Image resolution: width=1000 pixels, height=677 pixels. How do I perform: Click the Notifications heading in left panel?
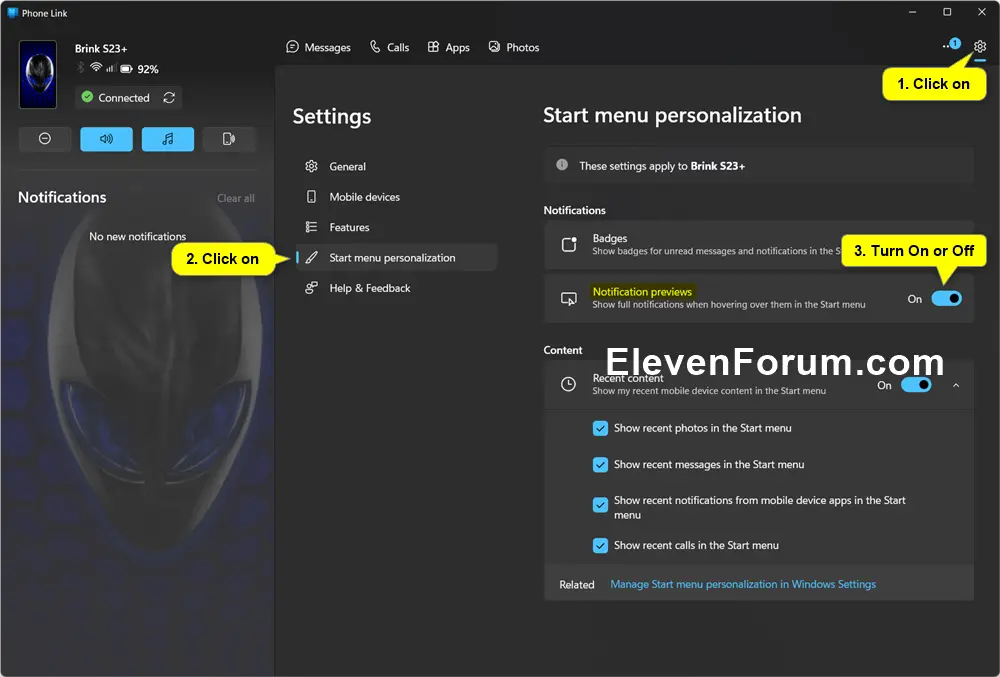click(x=62, y=198)
